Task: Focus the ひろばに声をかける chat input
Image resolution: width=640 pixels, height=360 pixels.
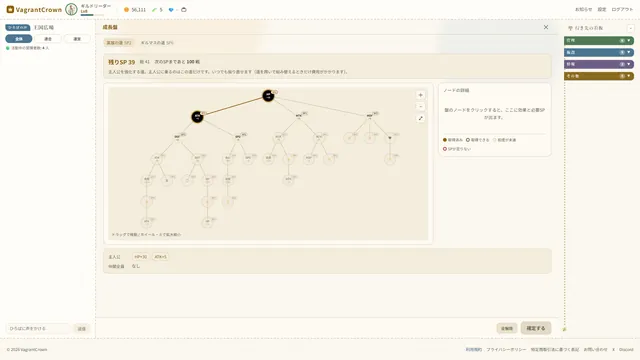Action: 38,329
